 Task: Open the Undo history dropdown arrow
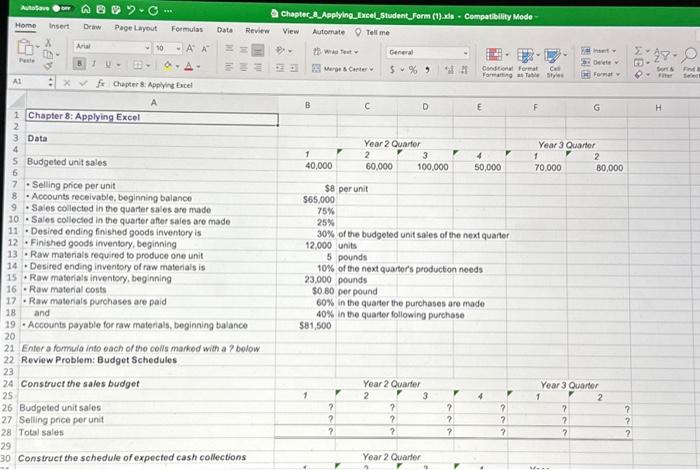[x=140, y=10]
